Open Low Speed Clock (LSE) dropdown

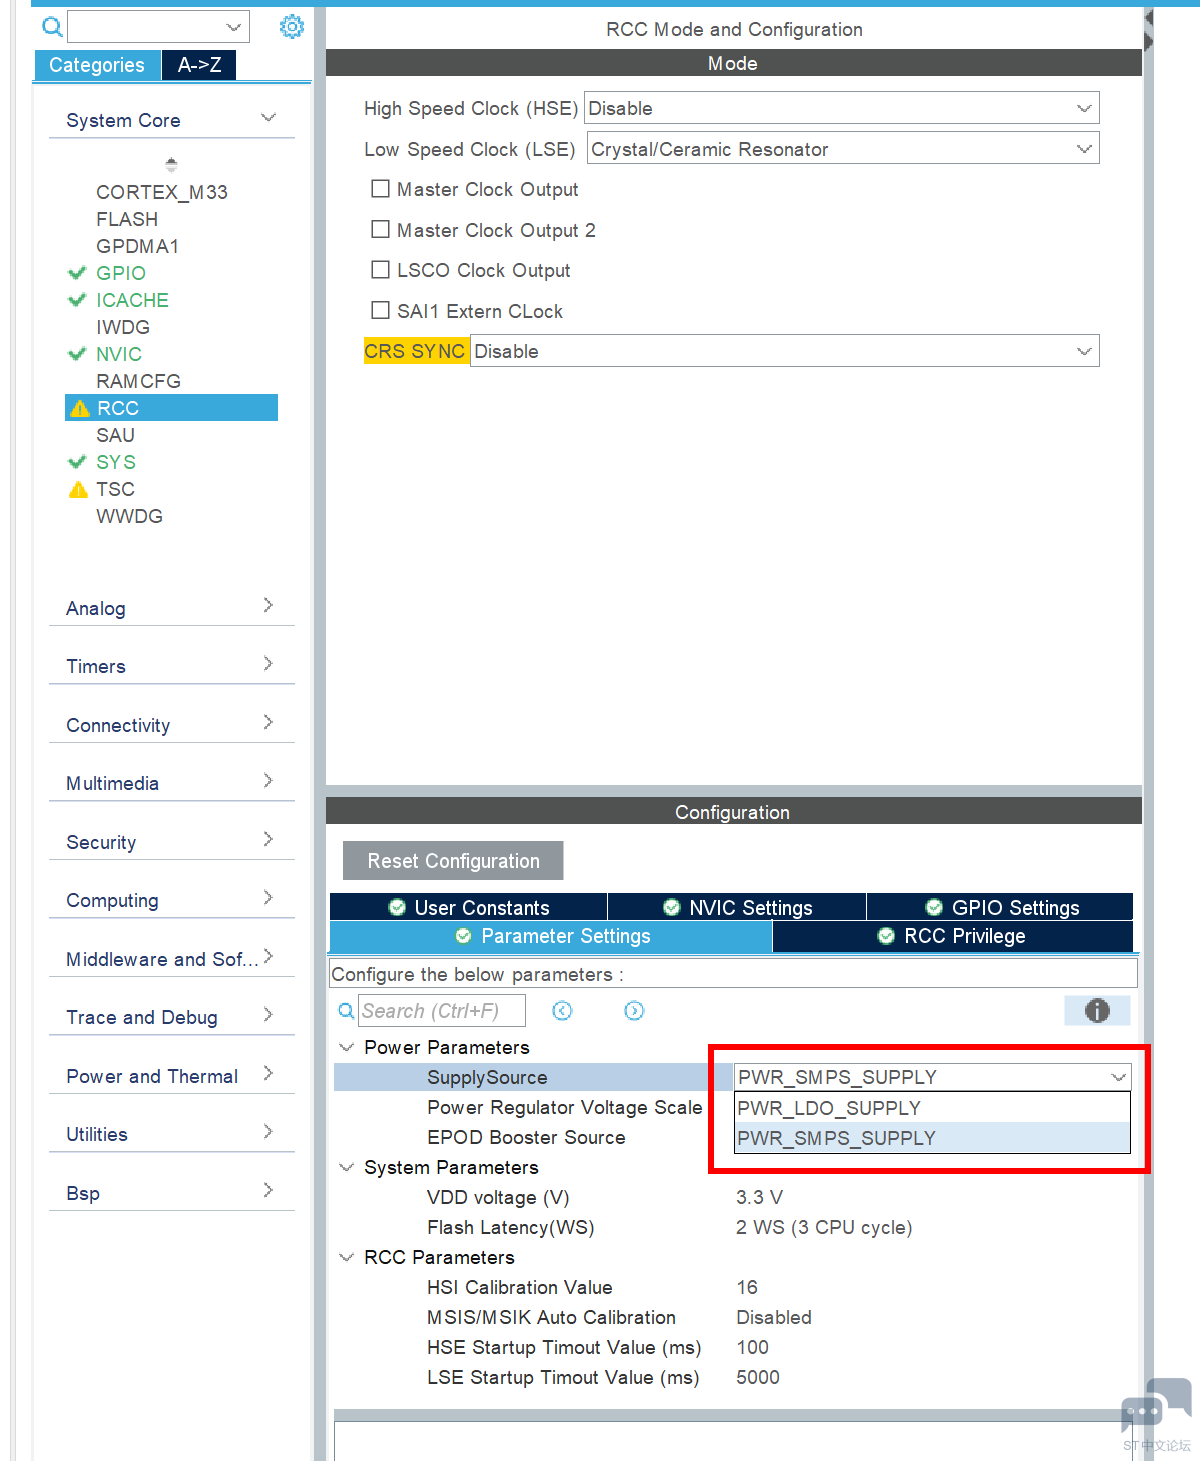[843, 149]
